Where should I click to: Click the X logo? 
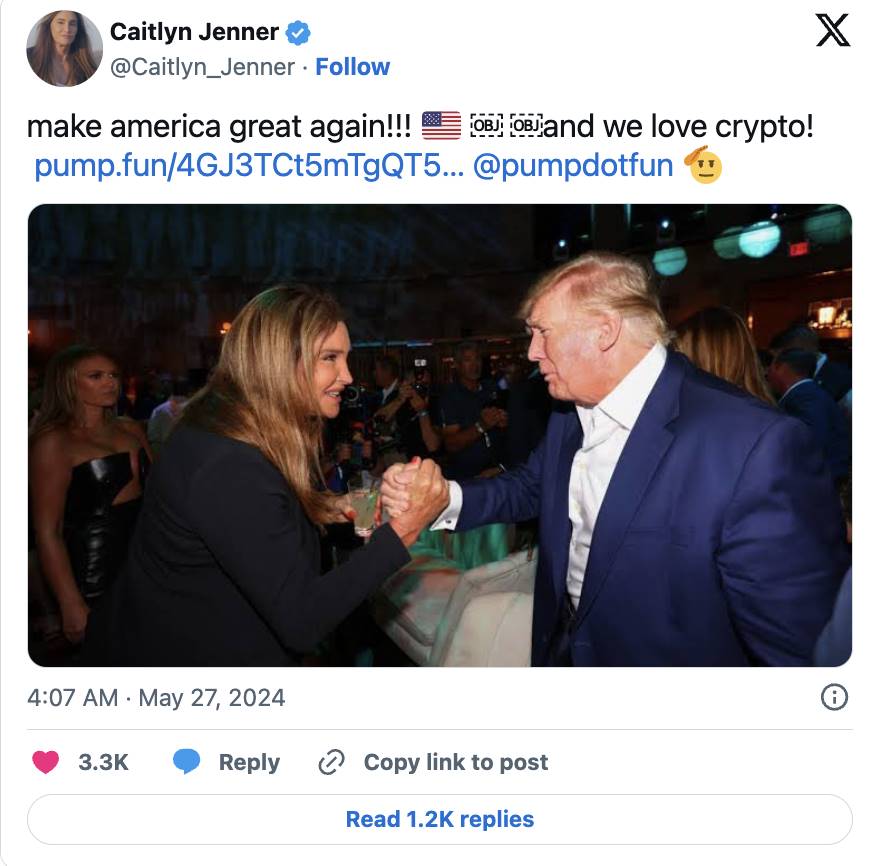point(832,30)
